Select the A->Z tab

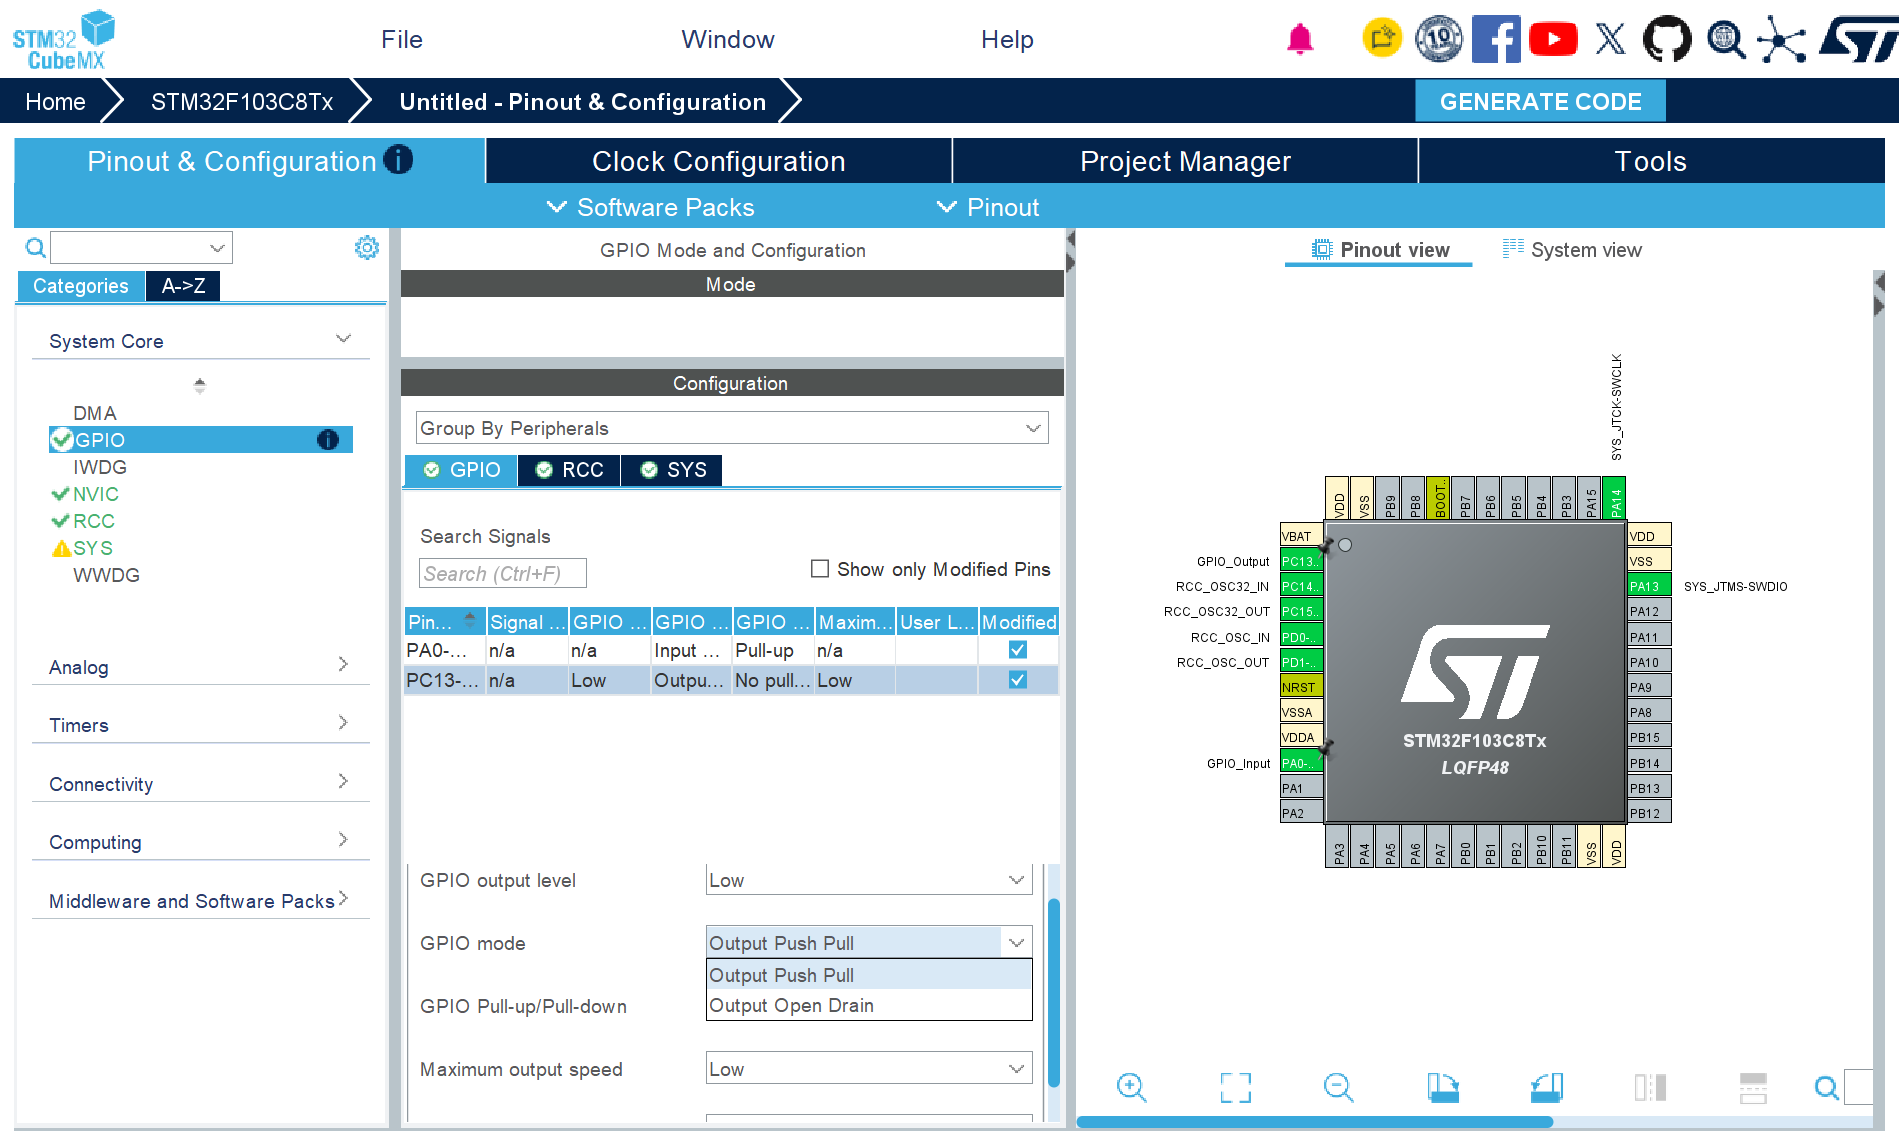coord(184,286)
